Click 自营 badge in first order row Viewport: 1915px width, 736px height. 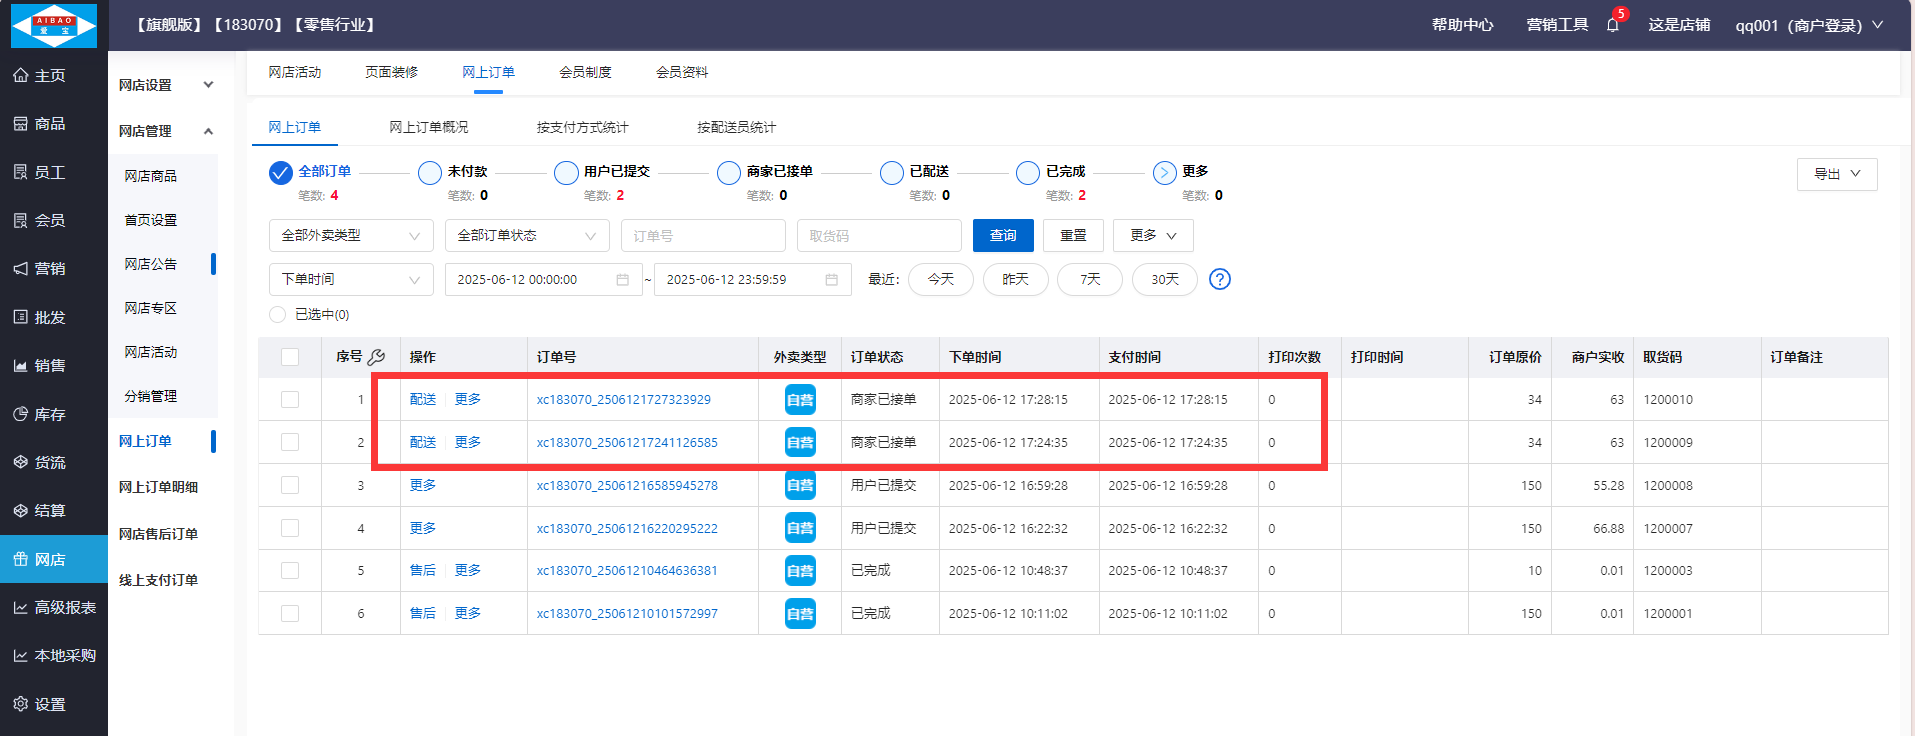click(x=800, y=400)
